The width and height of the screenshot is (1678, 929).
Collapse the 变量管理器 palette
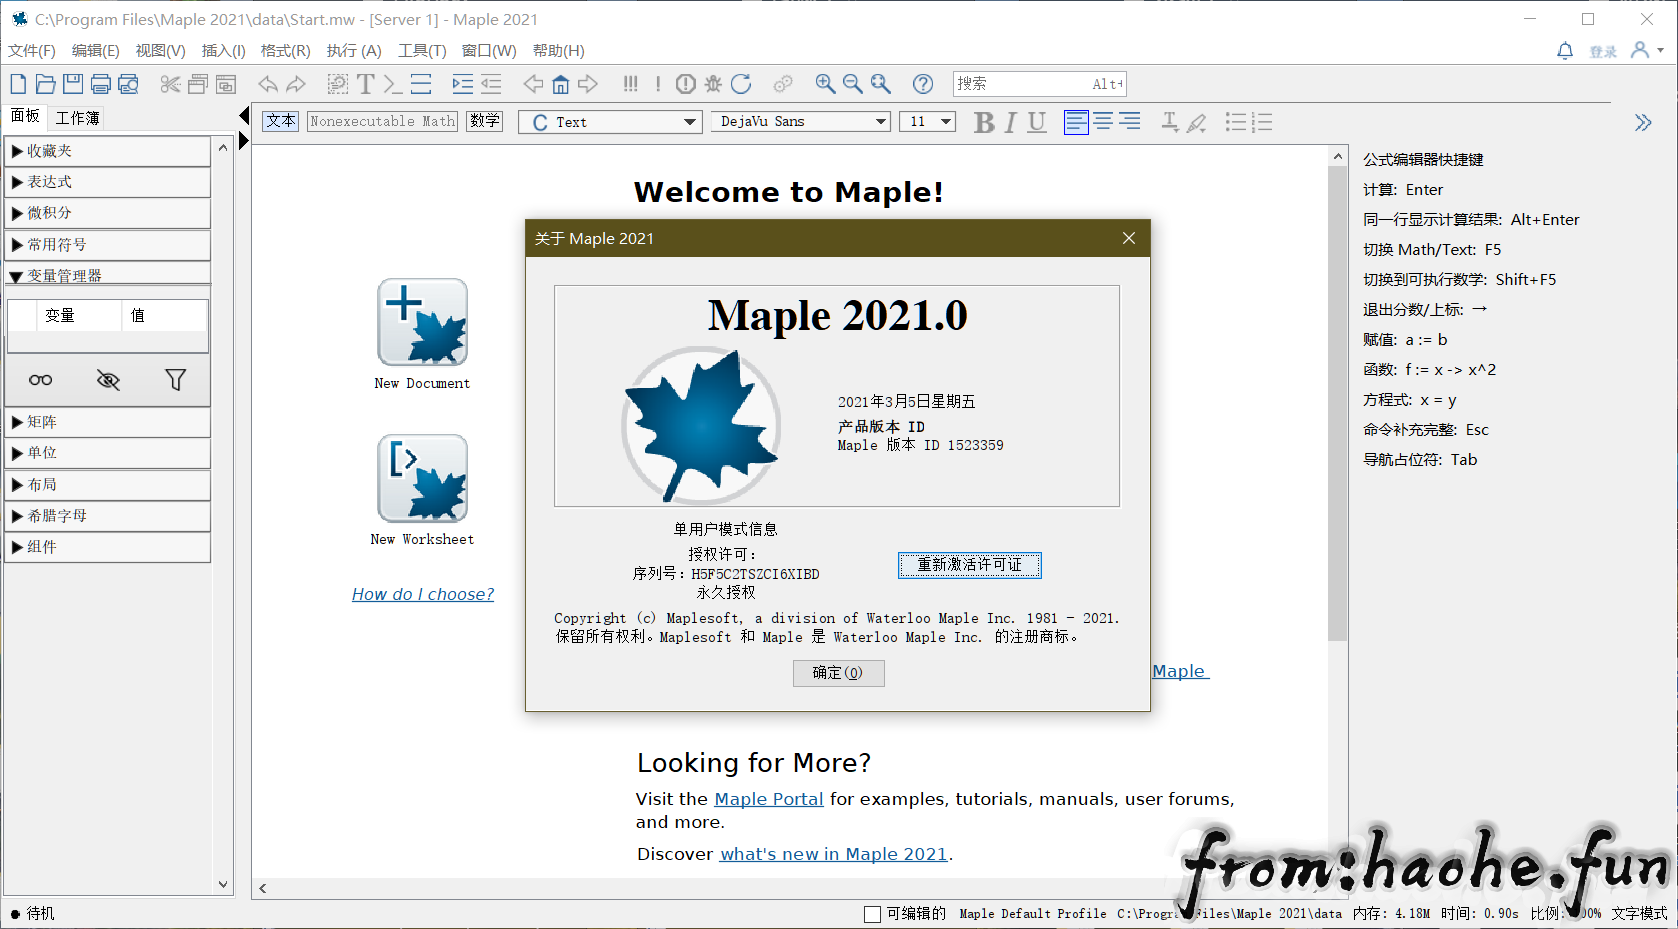(x=107, y=274)
